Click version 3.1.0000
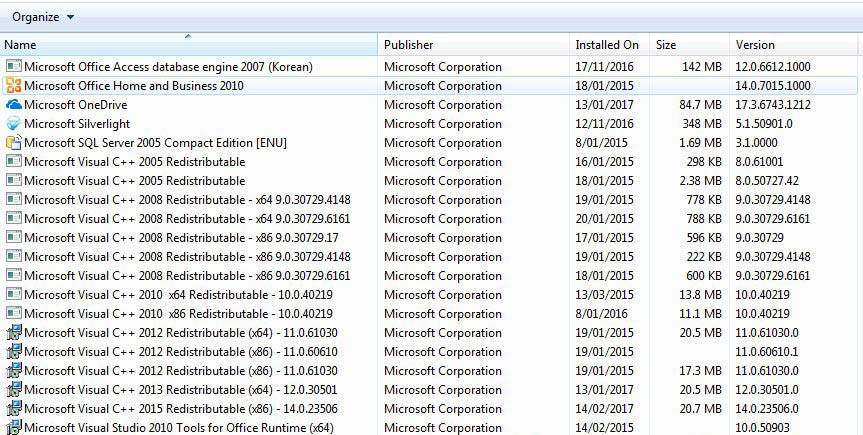Viewport: 863px width, 435px height. click(x=756, y=143)
